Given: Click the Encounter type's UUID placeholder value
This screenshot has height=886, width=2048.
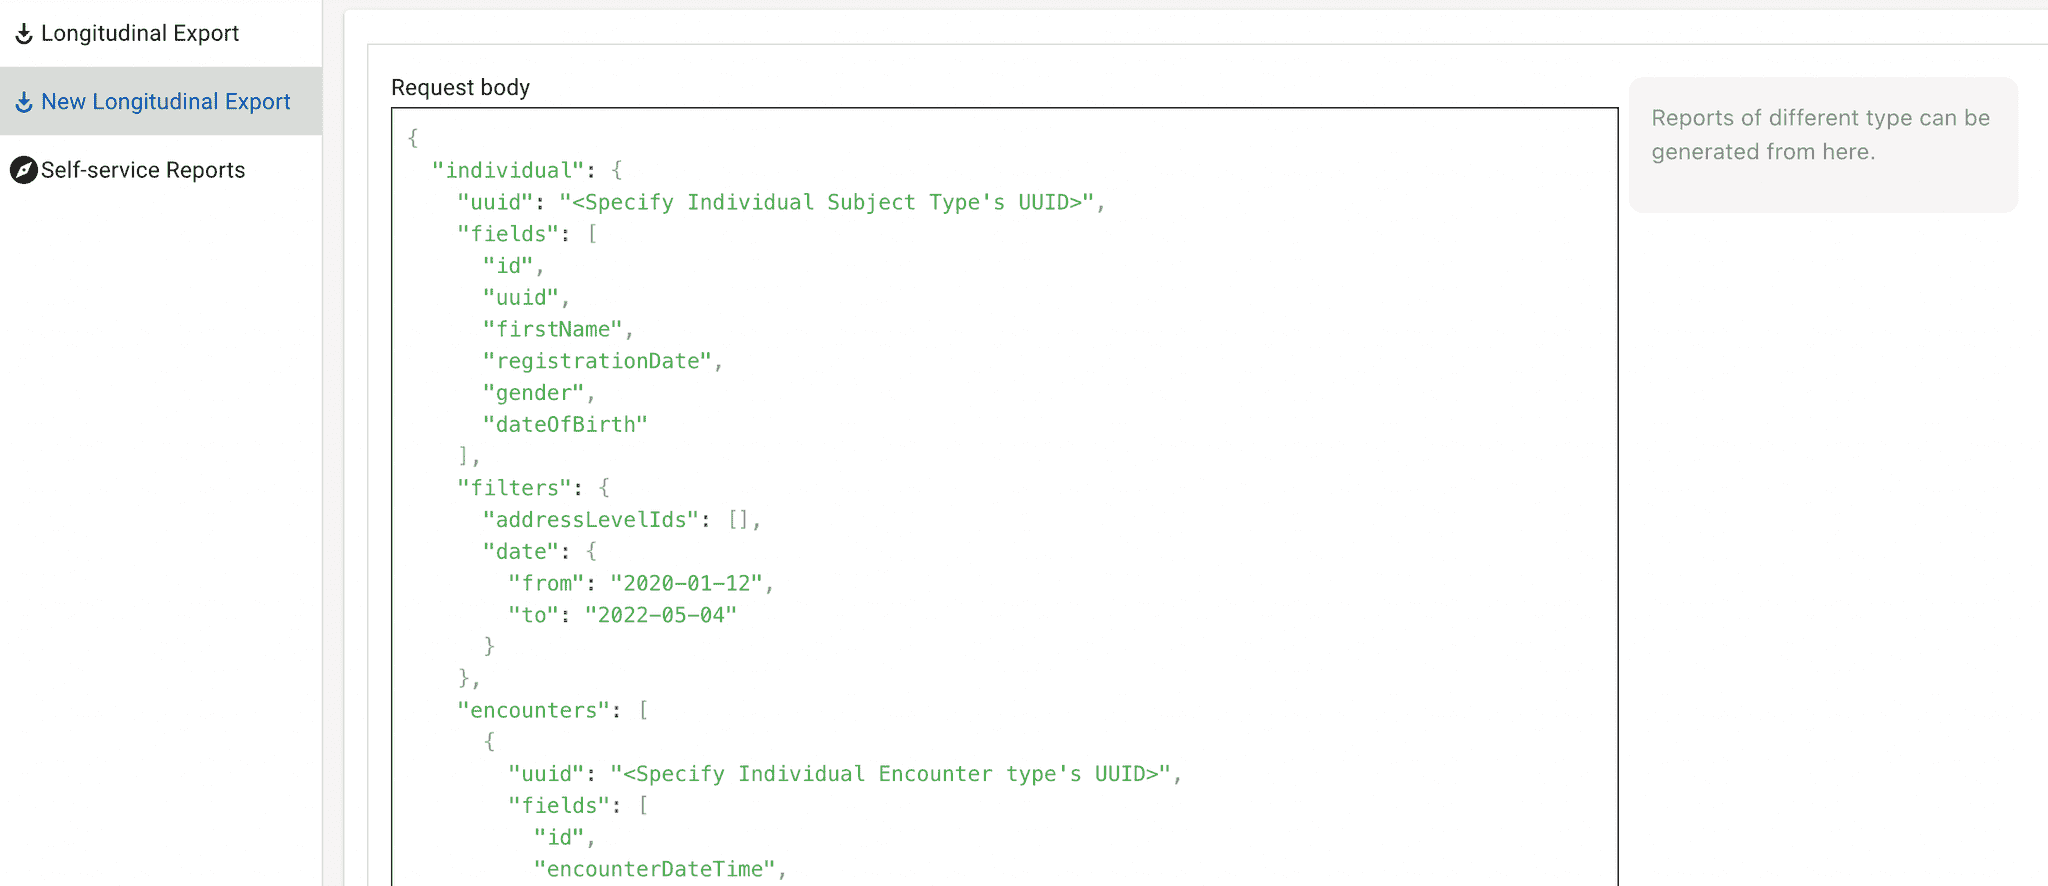Looking at the screenshot, I should point(891,774).
